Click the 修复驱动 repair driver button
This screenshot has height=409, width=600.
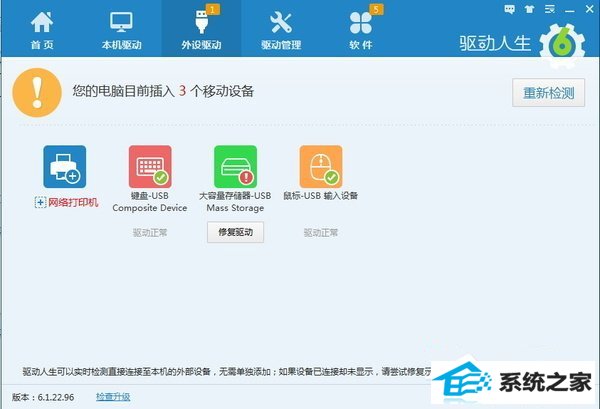(x=235, y=232)
